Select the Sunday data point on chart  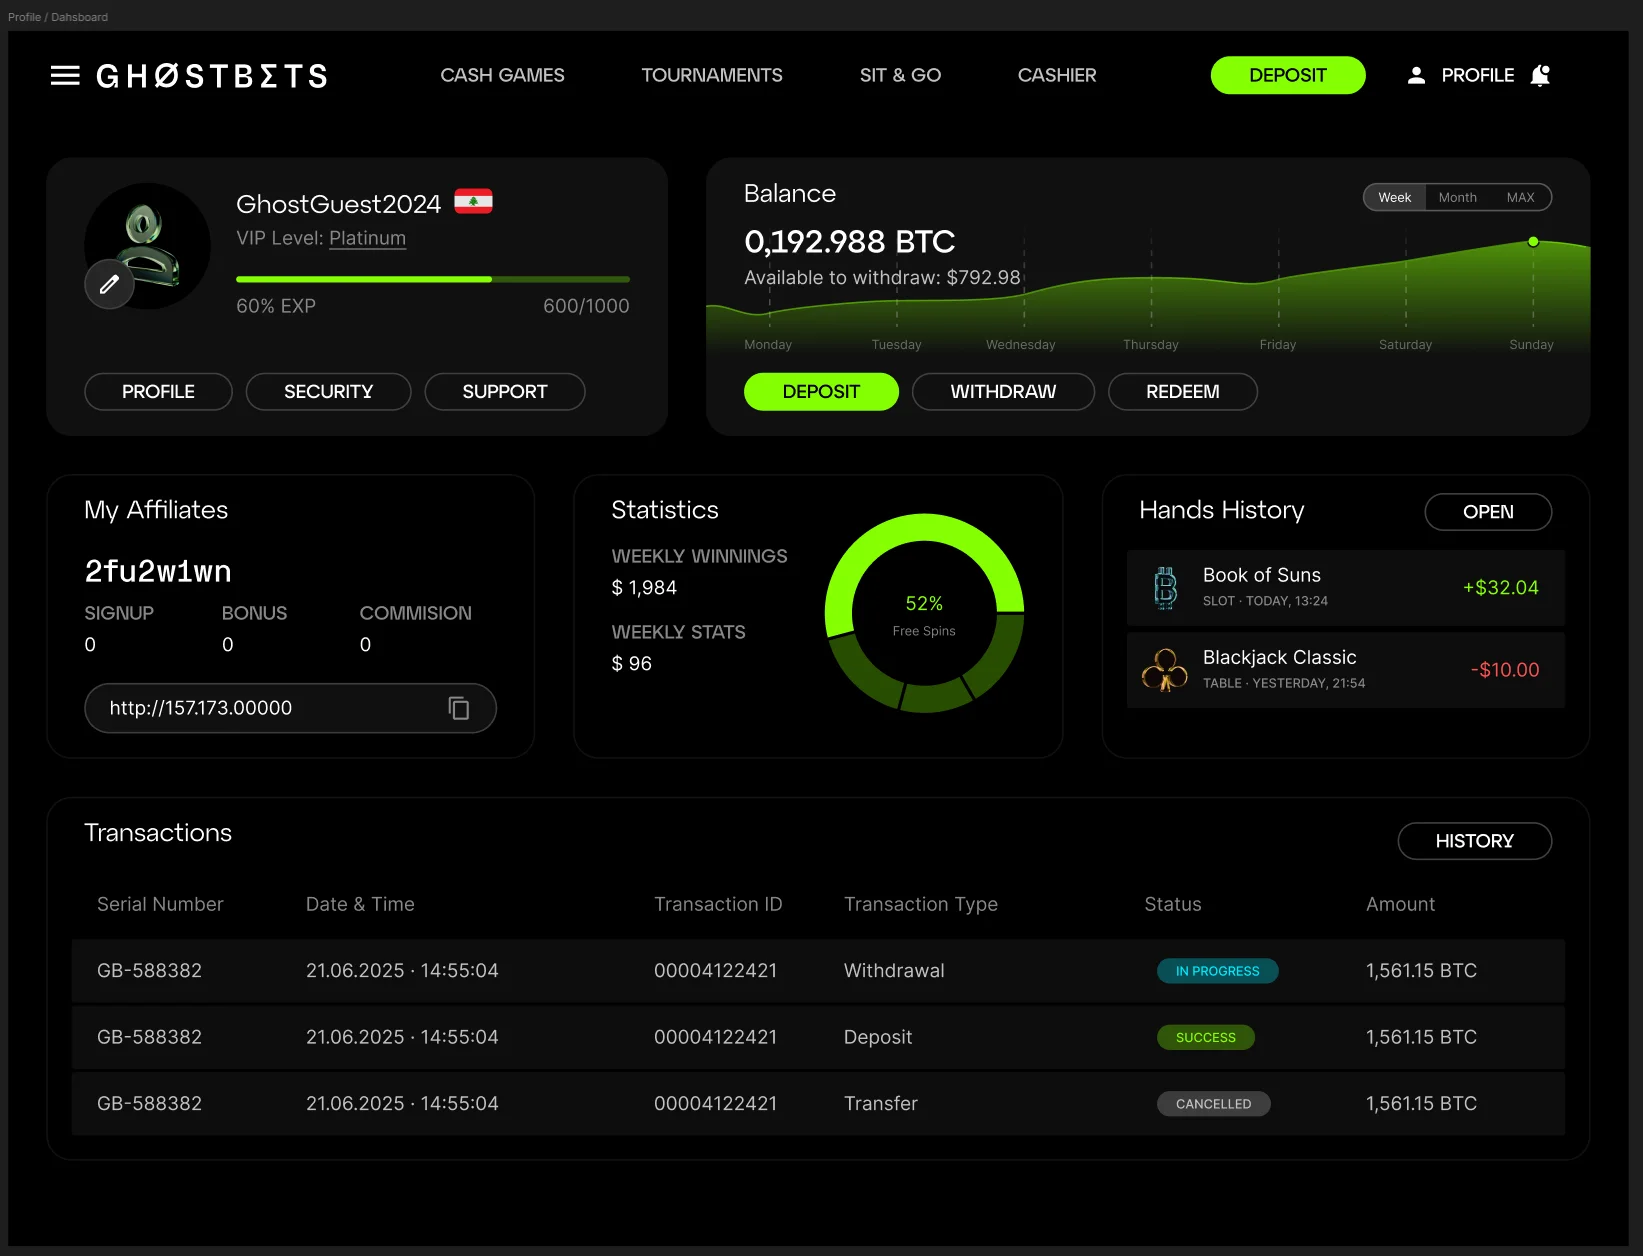1533,242
